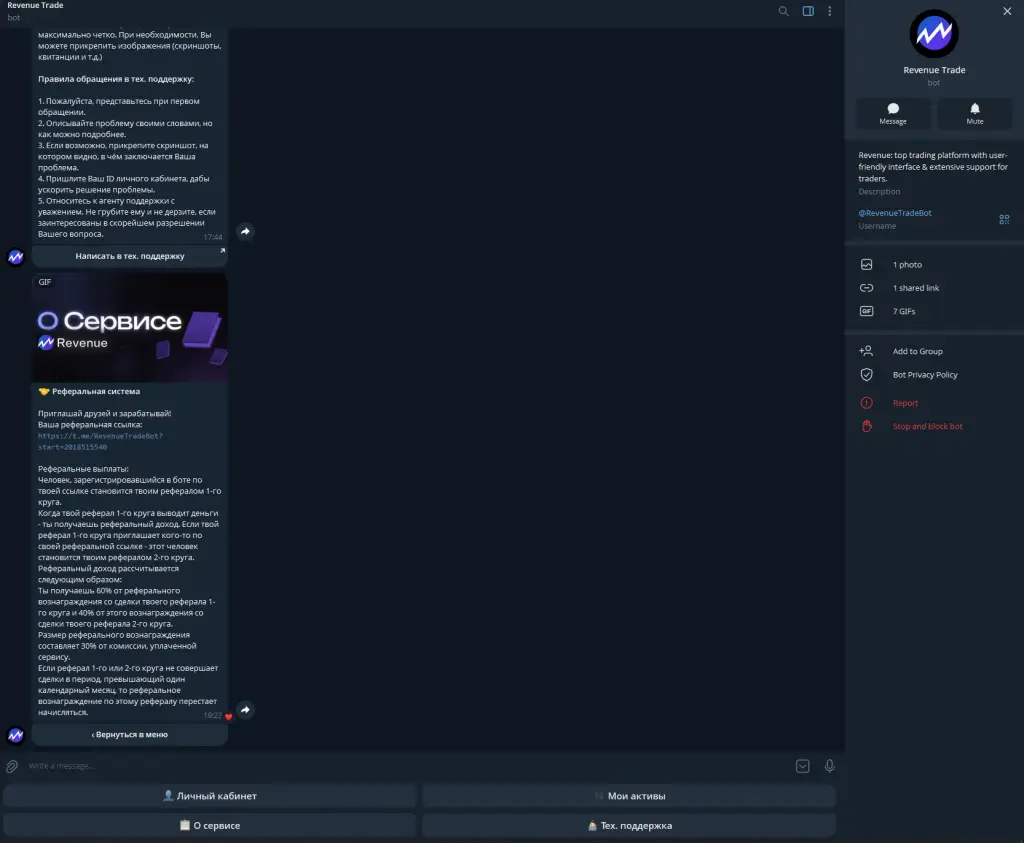Toggle the right info sidebar panel
This screenshot has height=843, width=1024.
[x=808, y=11]
